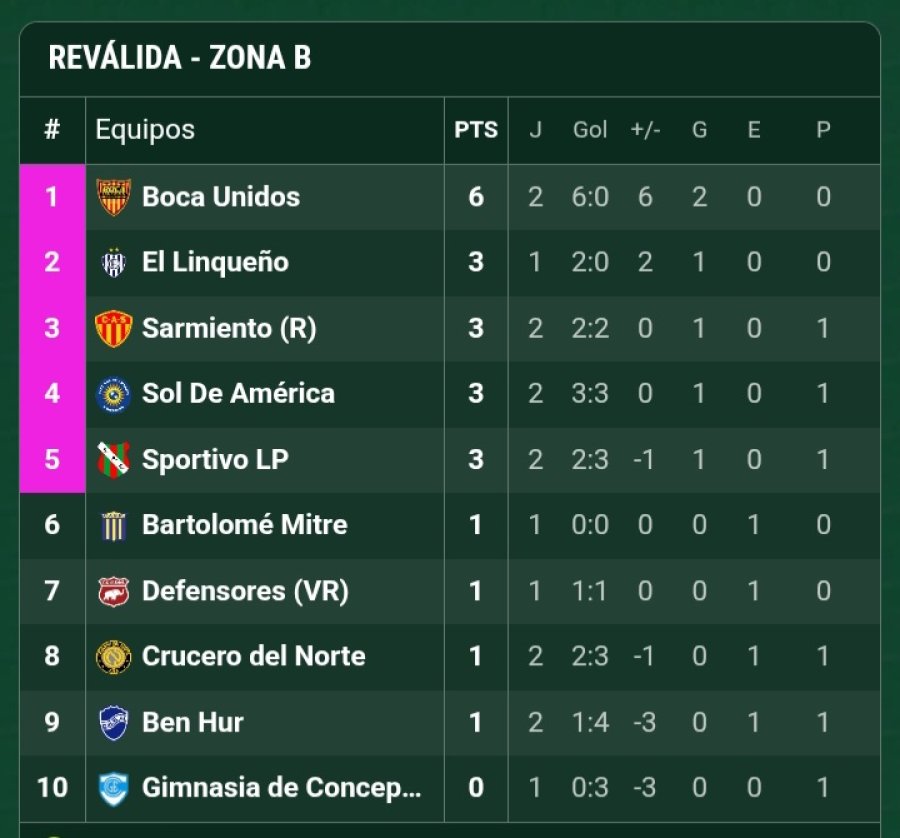This screenshot has height=838, width=900.
Task: Click the Boca Unidos team crest
Action: [113, 197]
